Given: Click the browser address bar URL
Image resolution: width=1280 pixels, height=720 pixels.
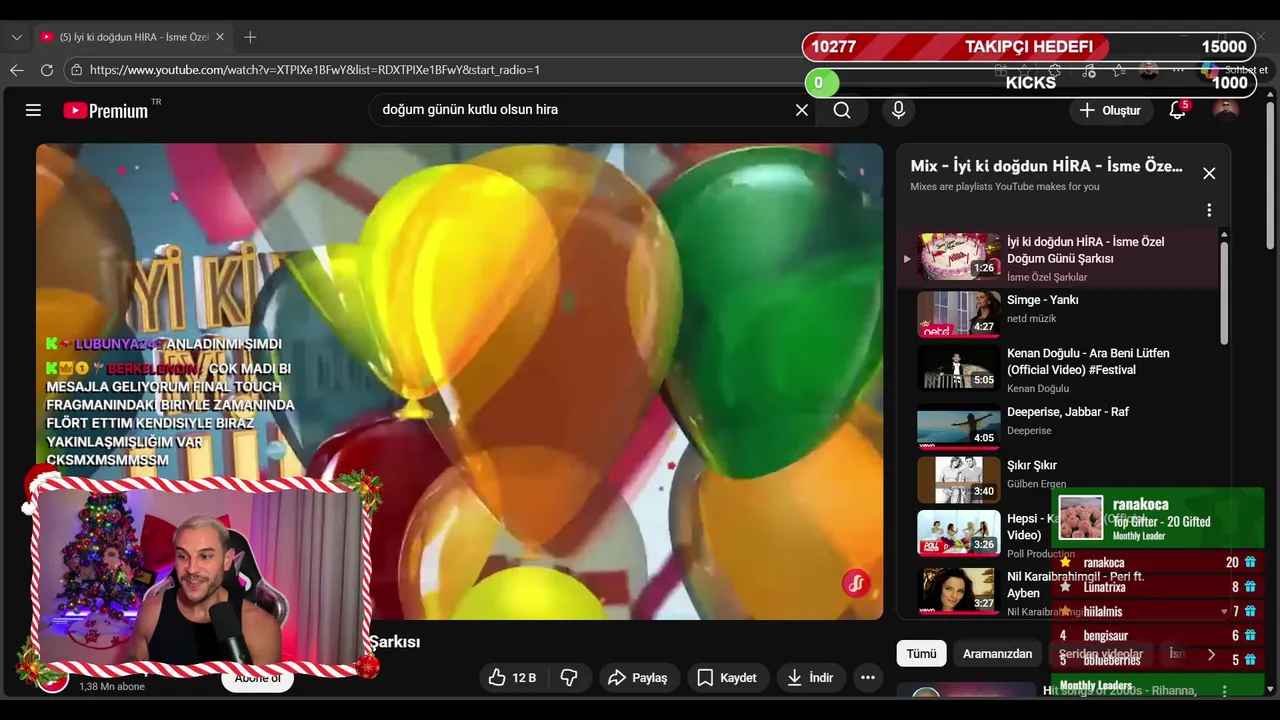Looking at the screenshot, I should [315, 70].
